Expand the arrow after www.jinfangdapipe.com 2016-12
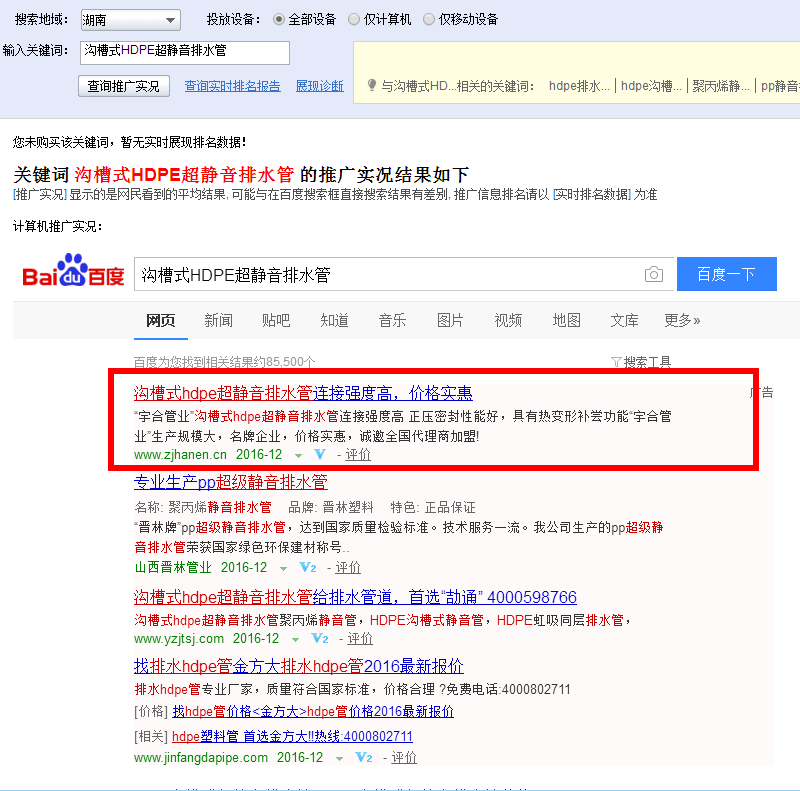This screenshot has height=791, width=800. (x=339, y=758)
